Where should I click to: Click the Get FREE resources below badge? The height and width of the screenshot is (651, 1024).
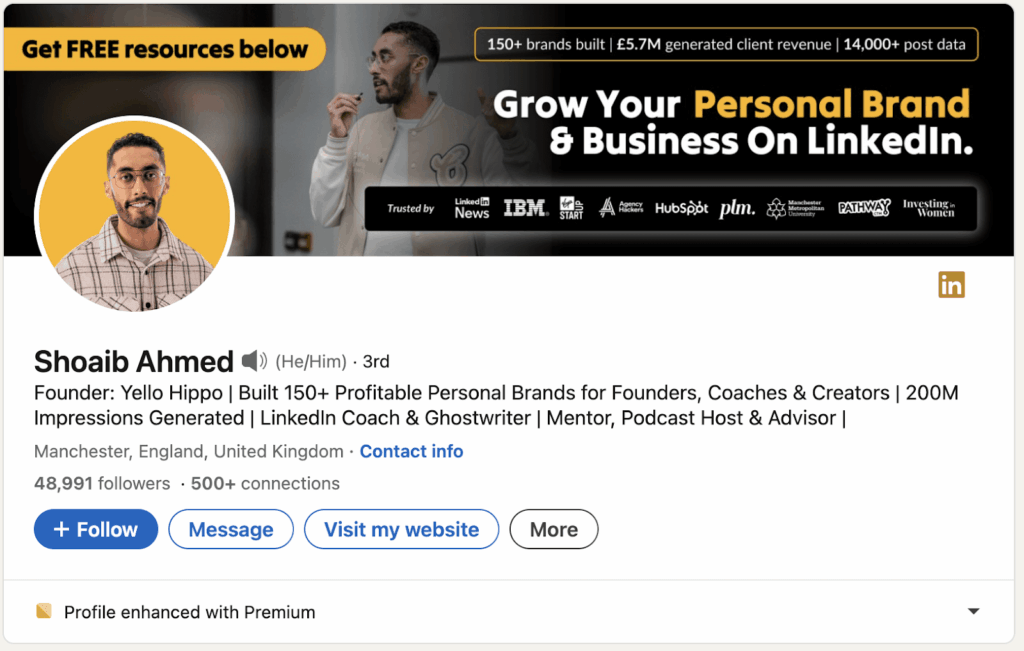coord(164,49)
